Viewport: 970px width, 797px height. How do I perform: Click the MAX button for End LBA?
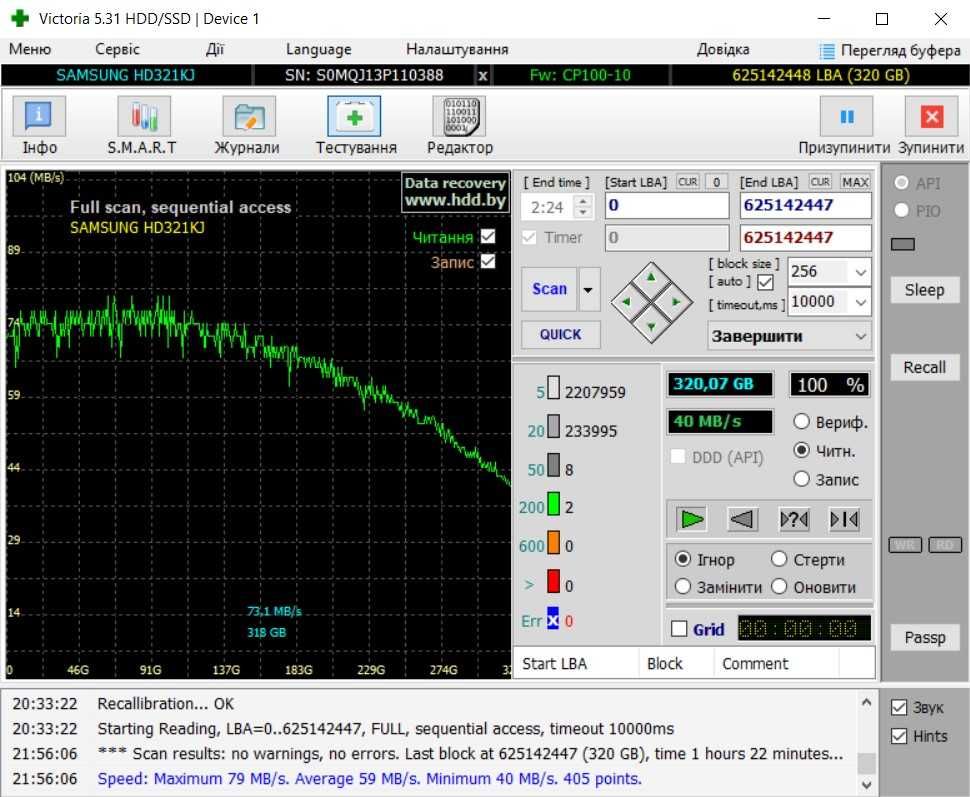(x=856, y=182)
